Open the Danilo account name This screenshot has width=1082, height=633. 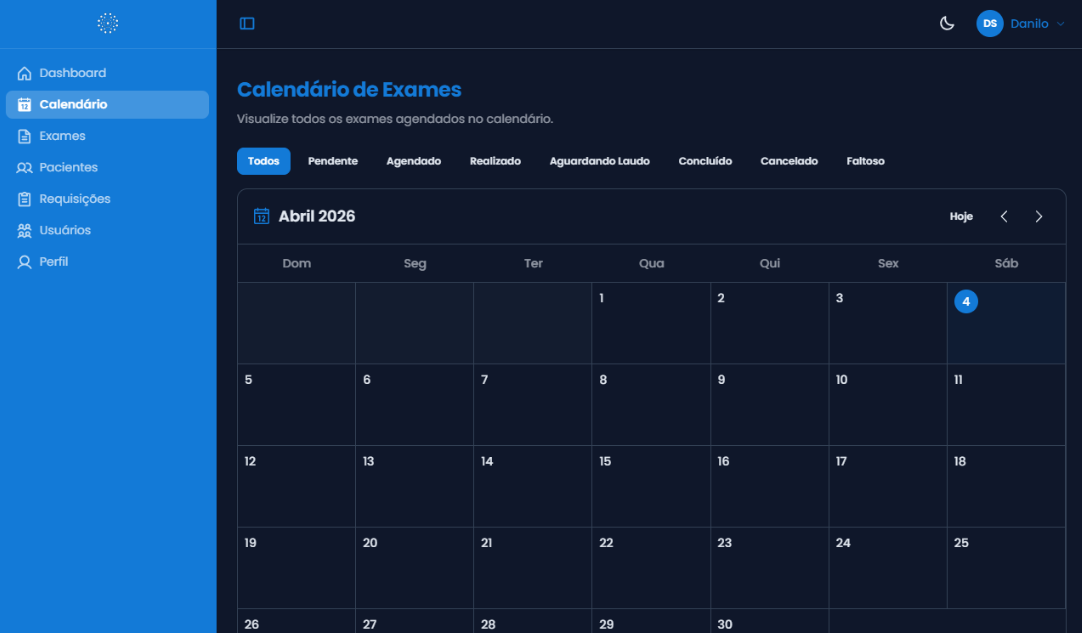click(1029, 24)
